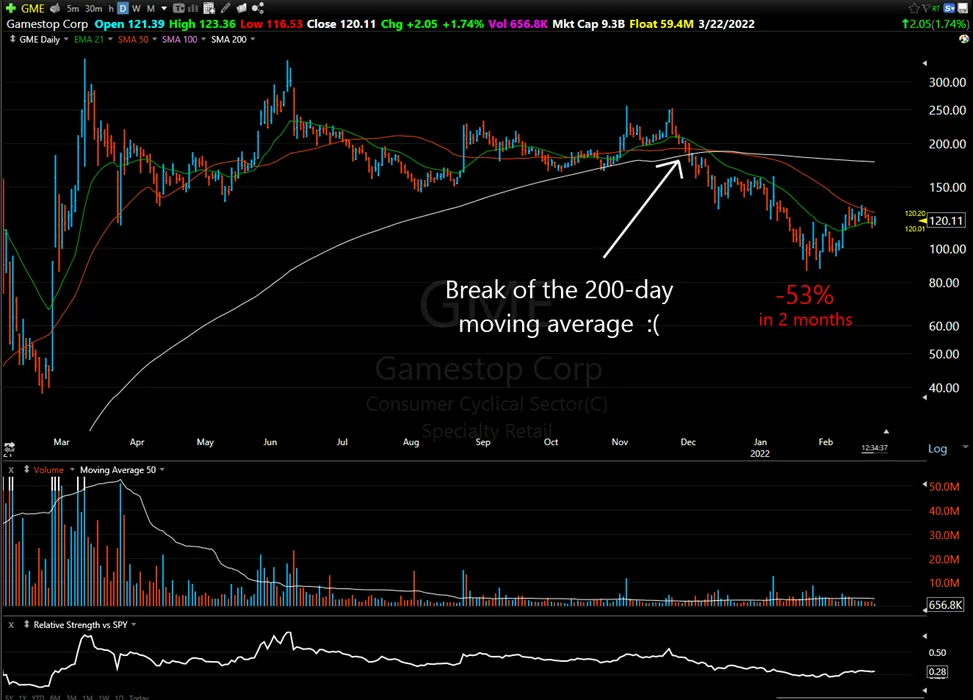The image size is (973, 700).
Task: Click bottom scale arrow below 40.00
Action: pos(925,398)
